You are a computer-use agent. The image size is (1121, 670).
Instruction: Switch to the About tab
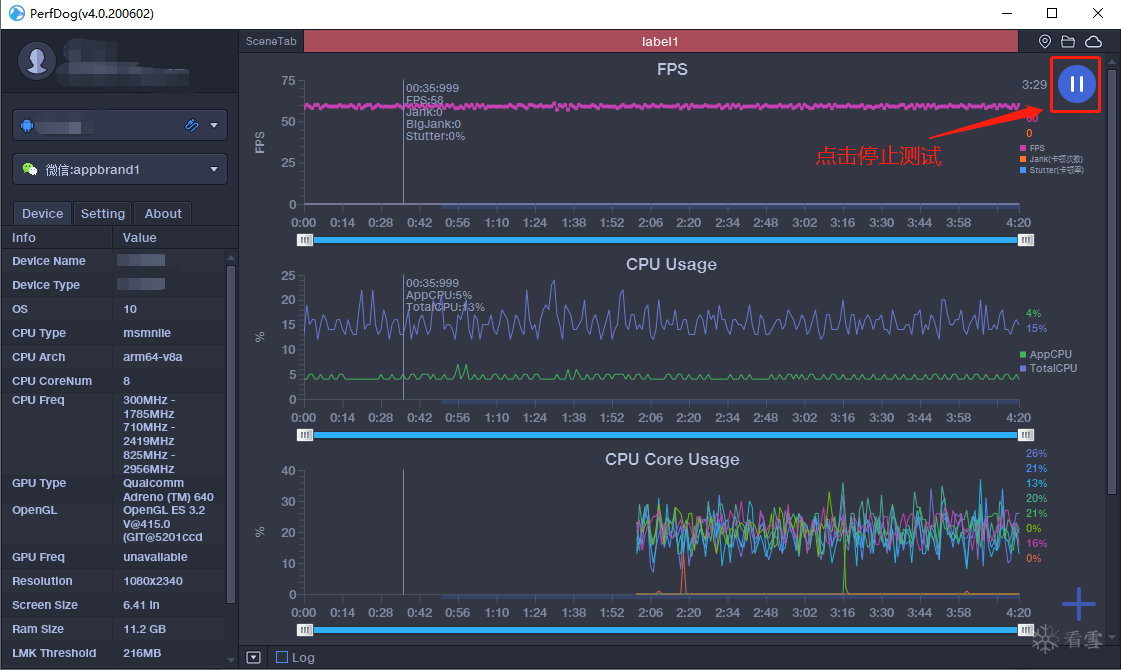pyautogui.click(x=163, y=214)
